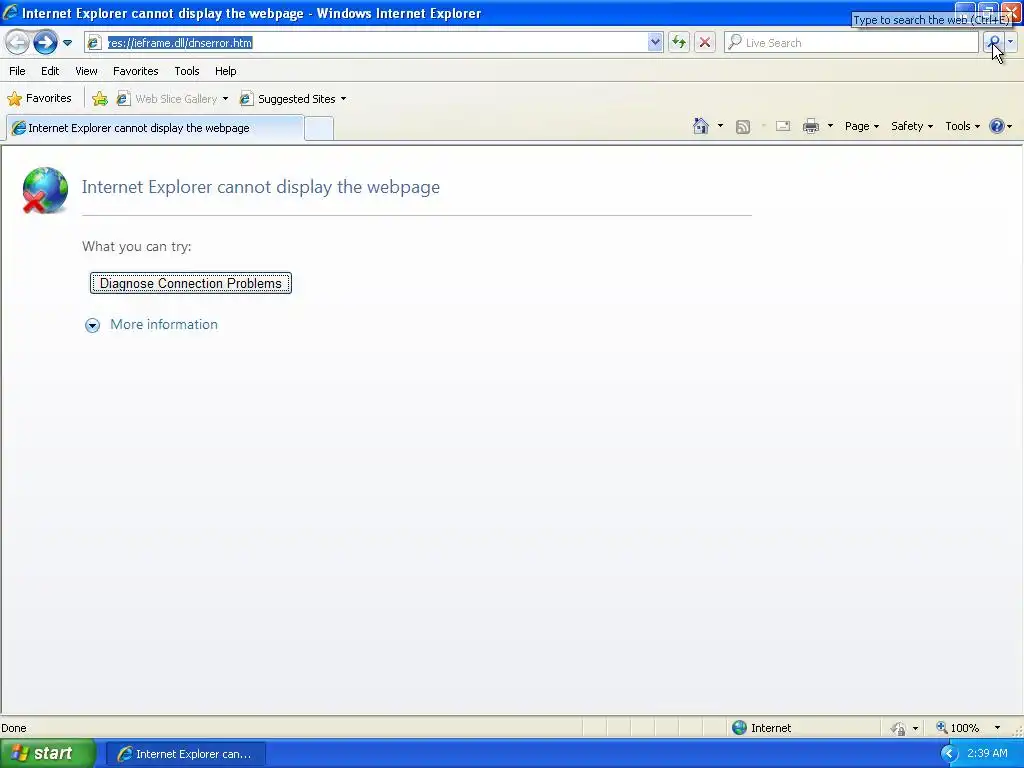Open the Edit menu

tap(50, 71)
